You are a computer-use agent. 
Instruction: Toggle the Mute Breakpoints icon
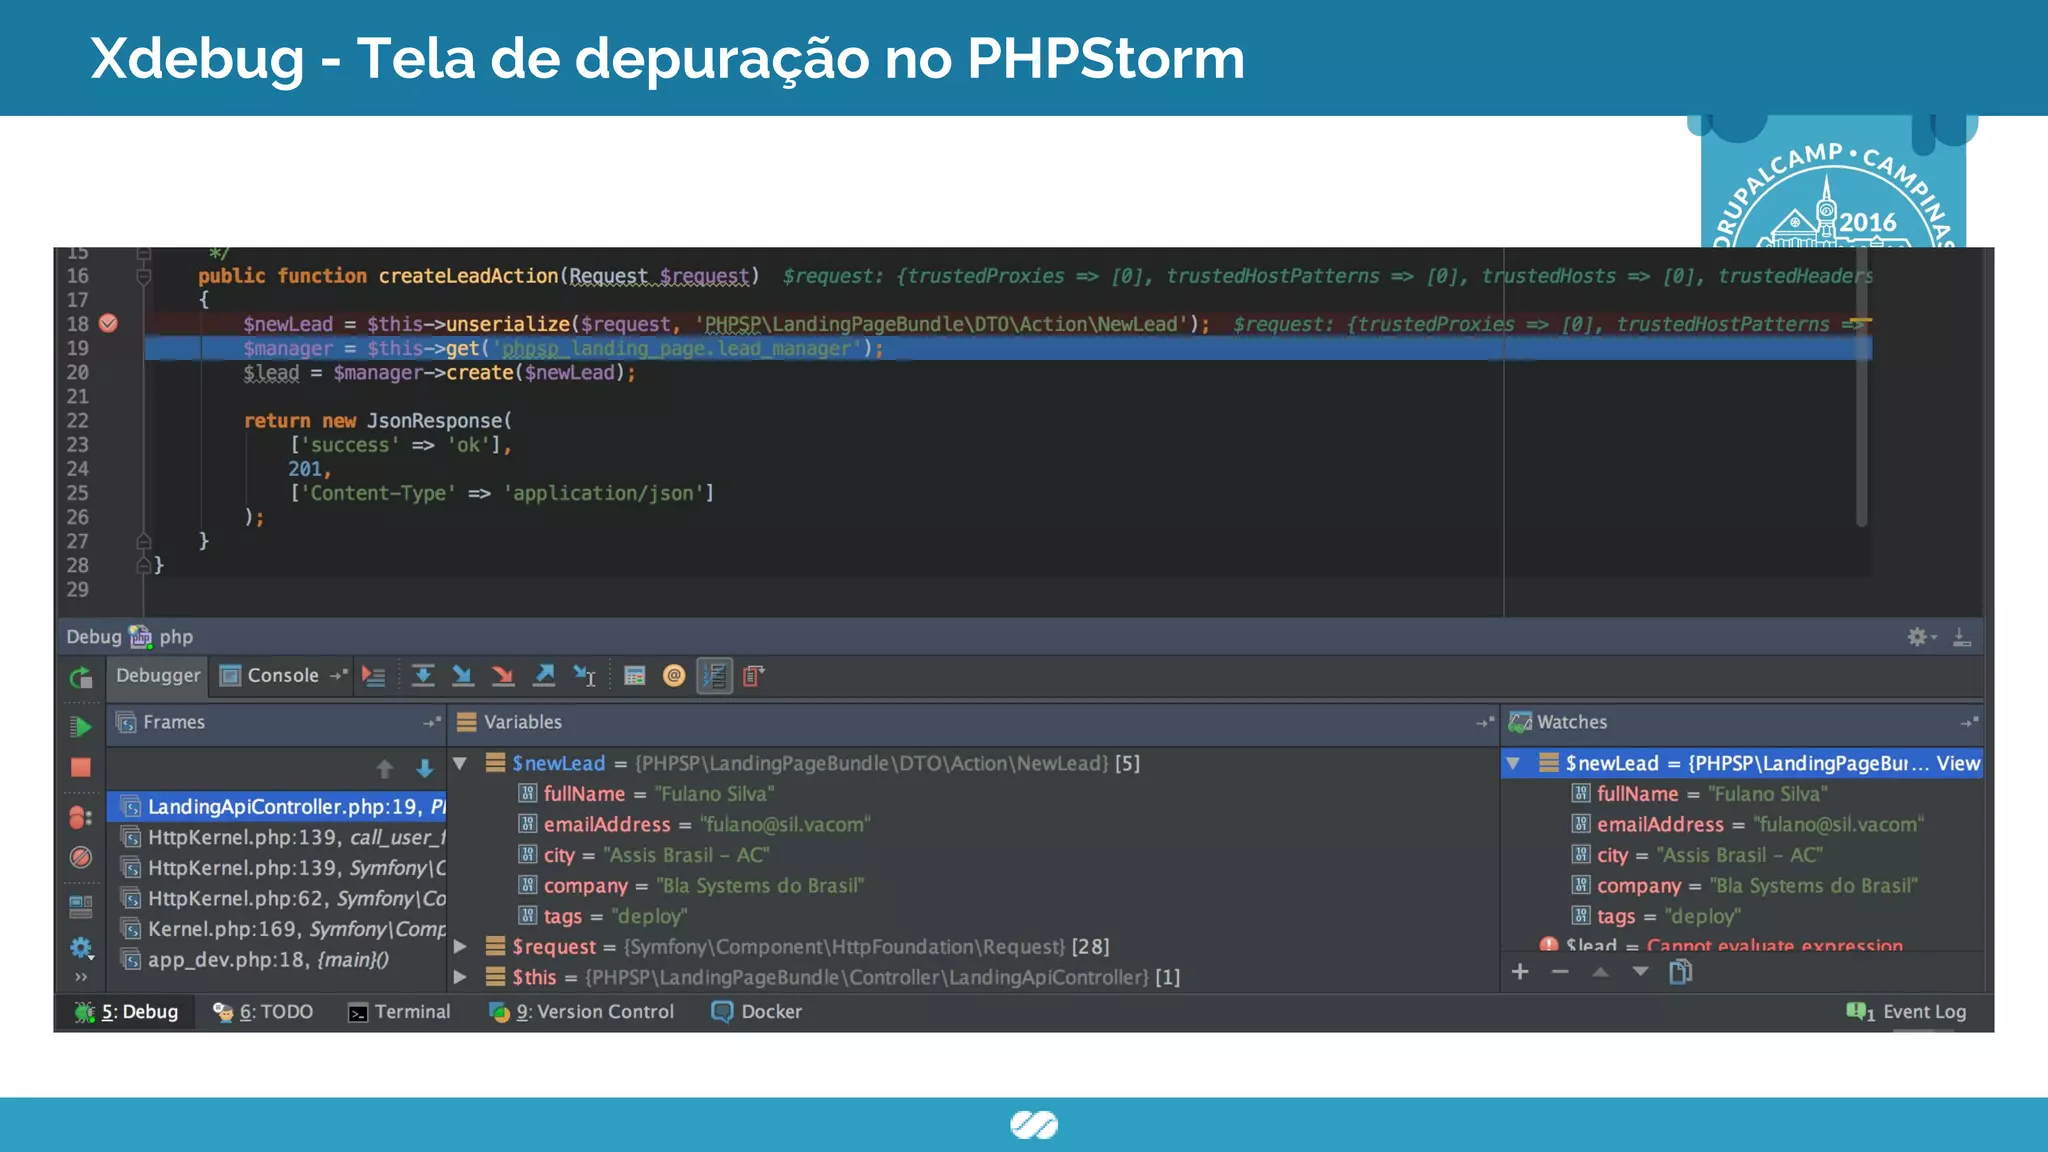(x=81, y=858)
